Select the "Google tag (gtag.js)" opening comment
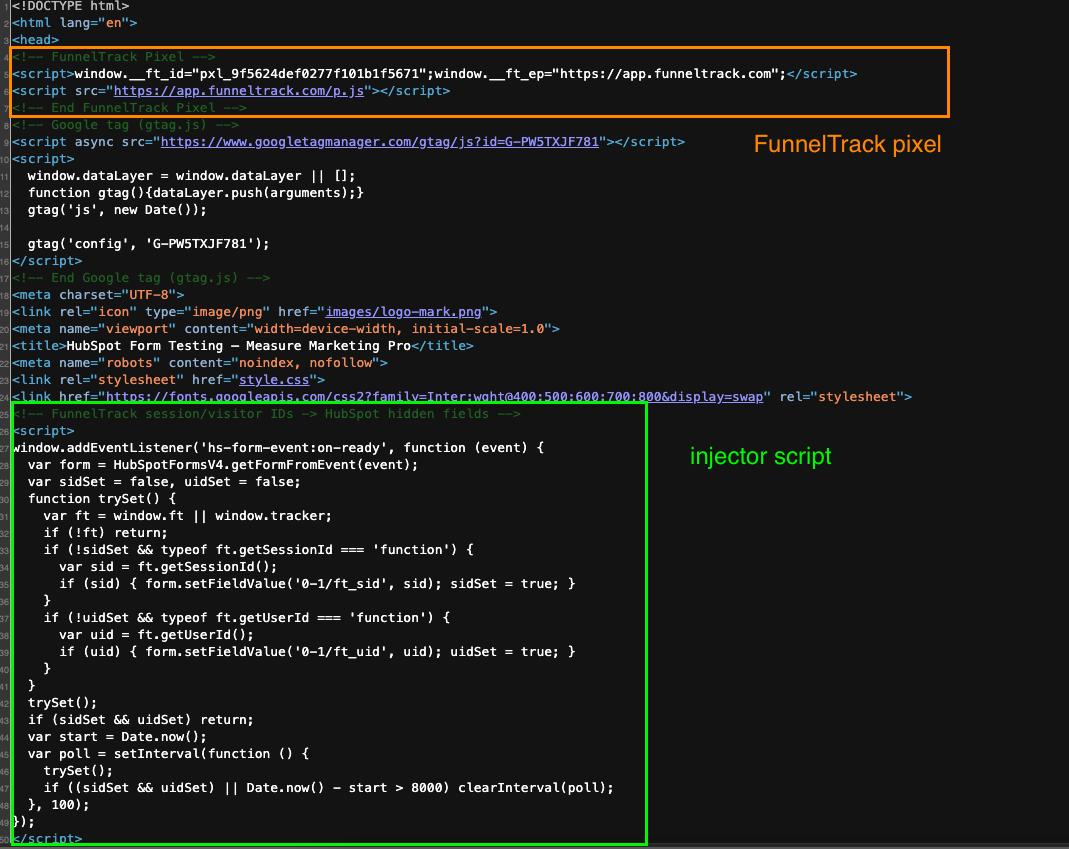This screenshot has width=1069, height=849. point(125,125)
